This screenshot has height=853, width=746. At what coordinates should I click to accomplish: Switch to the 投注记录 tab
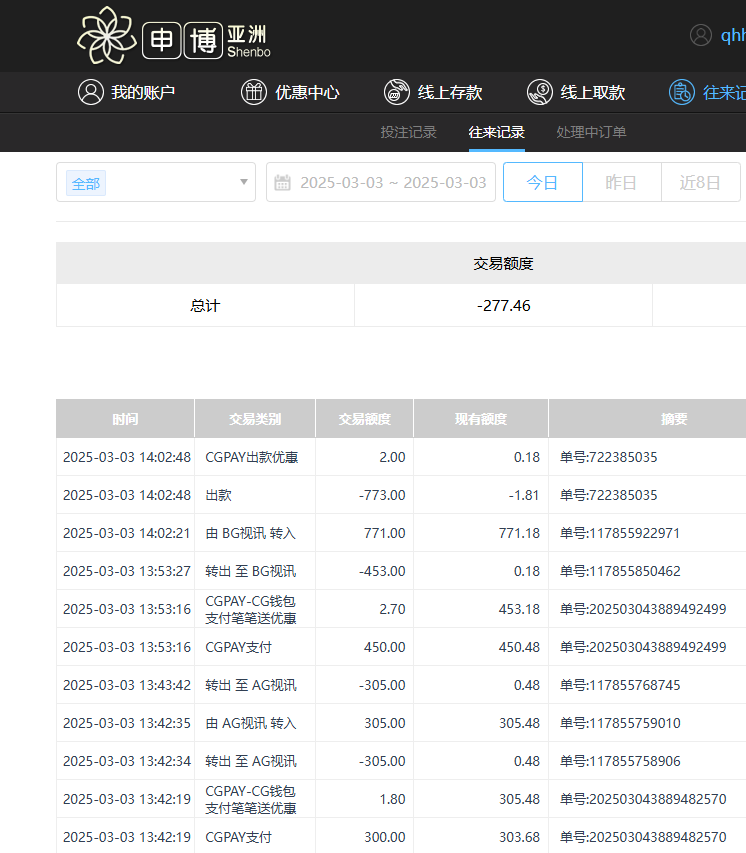[x=408, y=132]
